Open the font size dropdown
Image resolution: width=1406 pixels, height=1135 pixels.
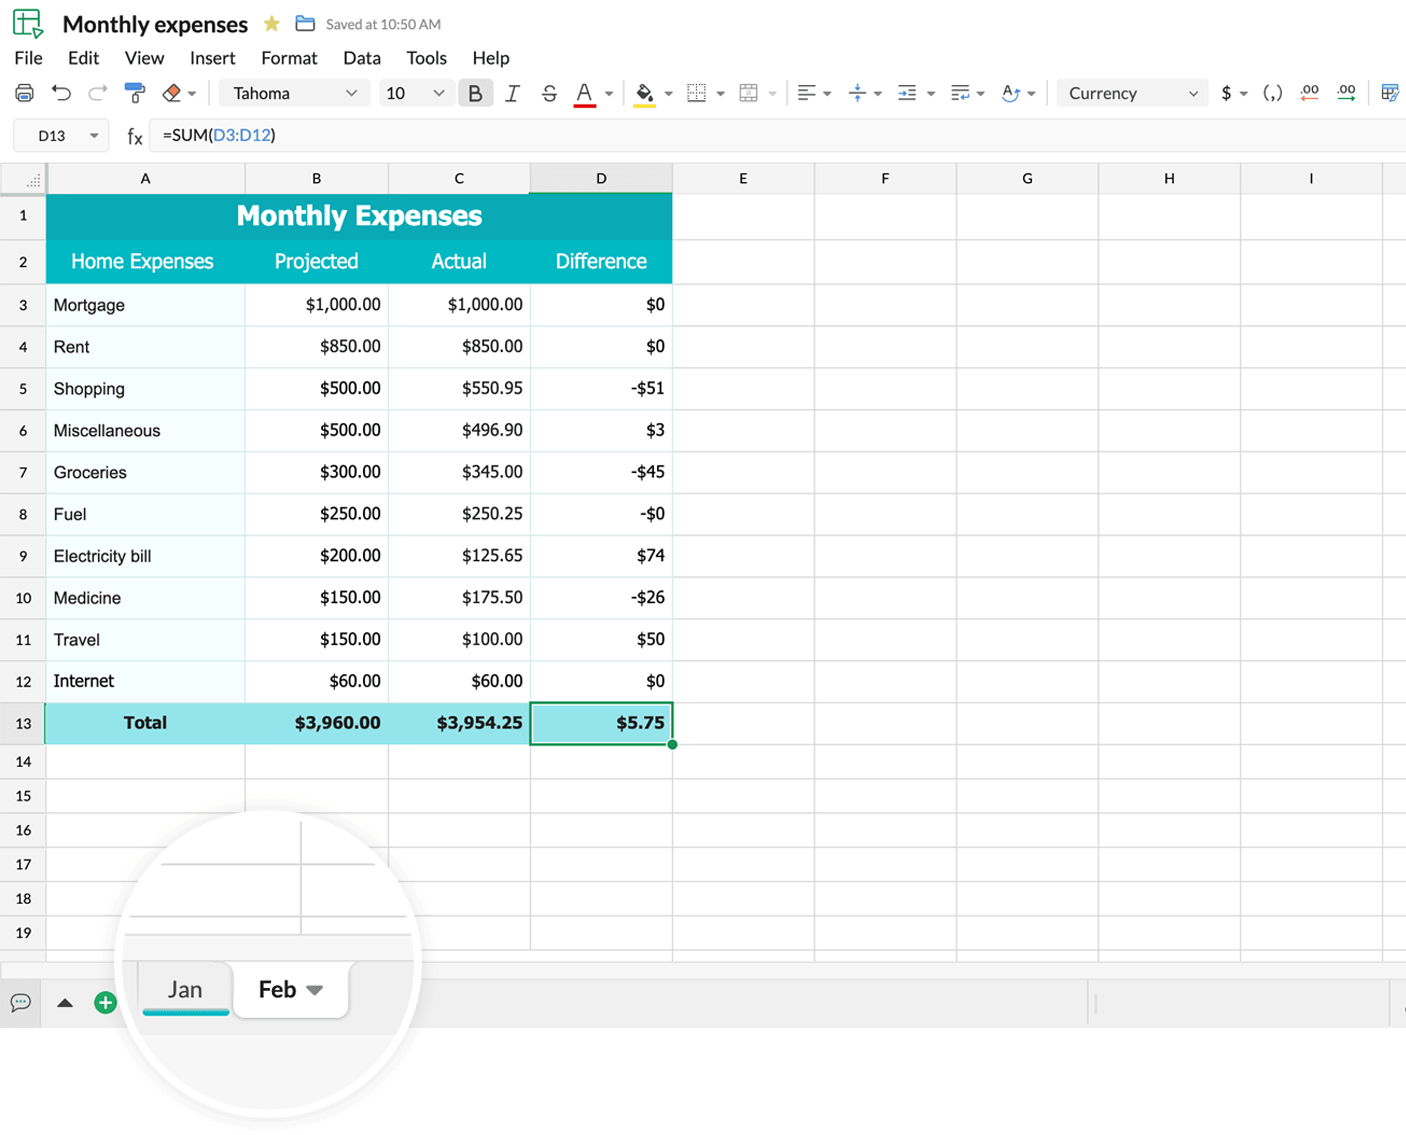click(415, 92)
